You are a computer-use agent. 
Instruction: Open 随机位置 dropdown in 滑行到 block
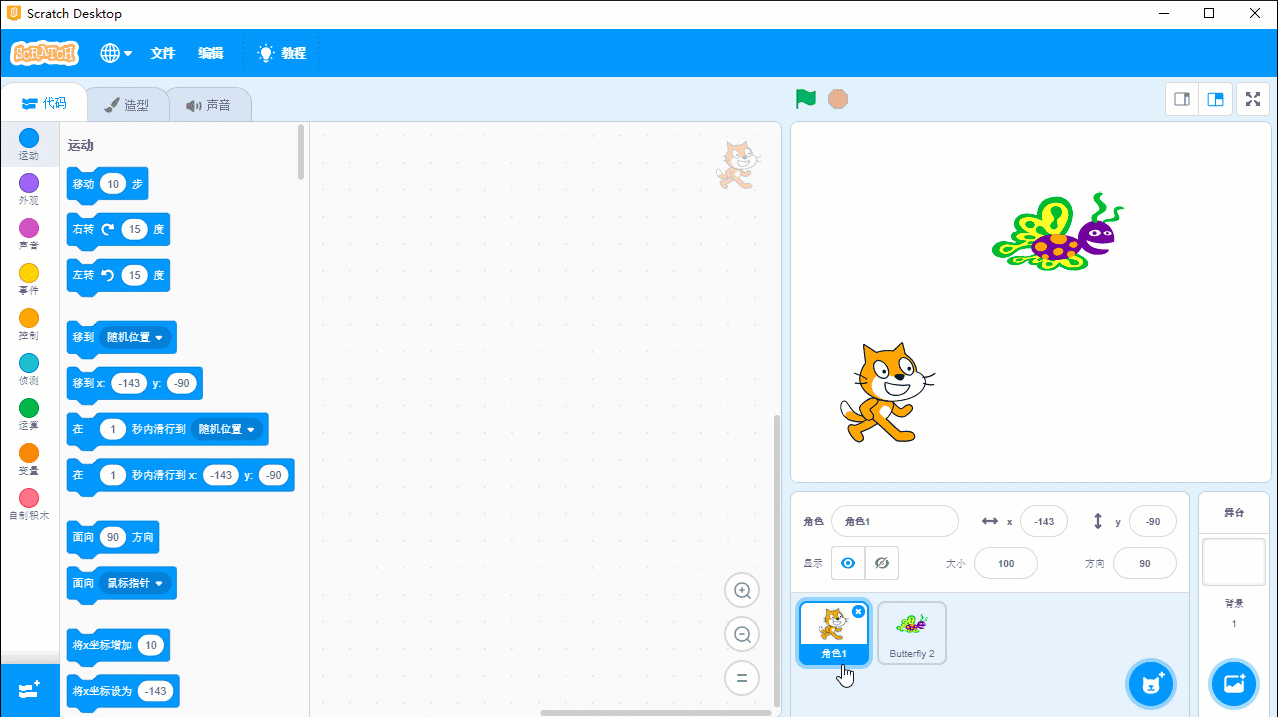point(227,429)
